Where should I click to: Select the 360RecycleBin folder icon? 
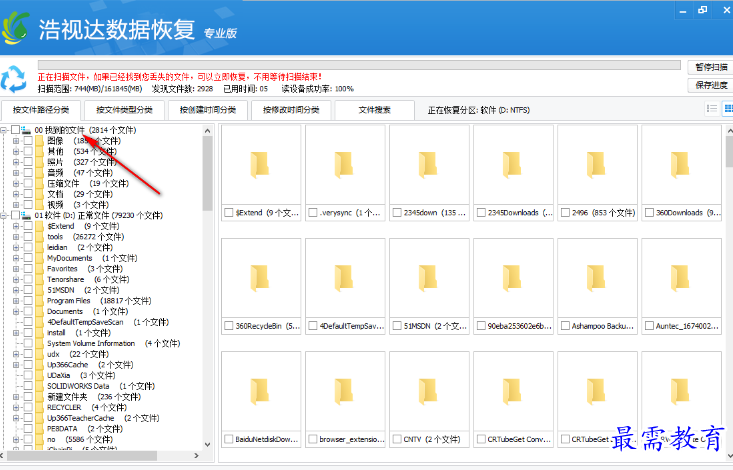(261, 278)
